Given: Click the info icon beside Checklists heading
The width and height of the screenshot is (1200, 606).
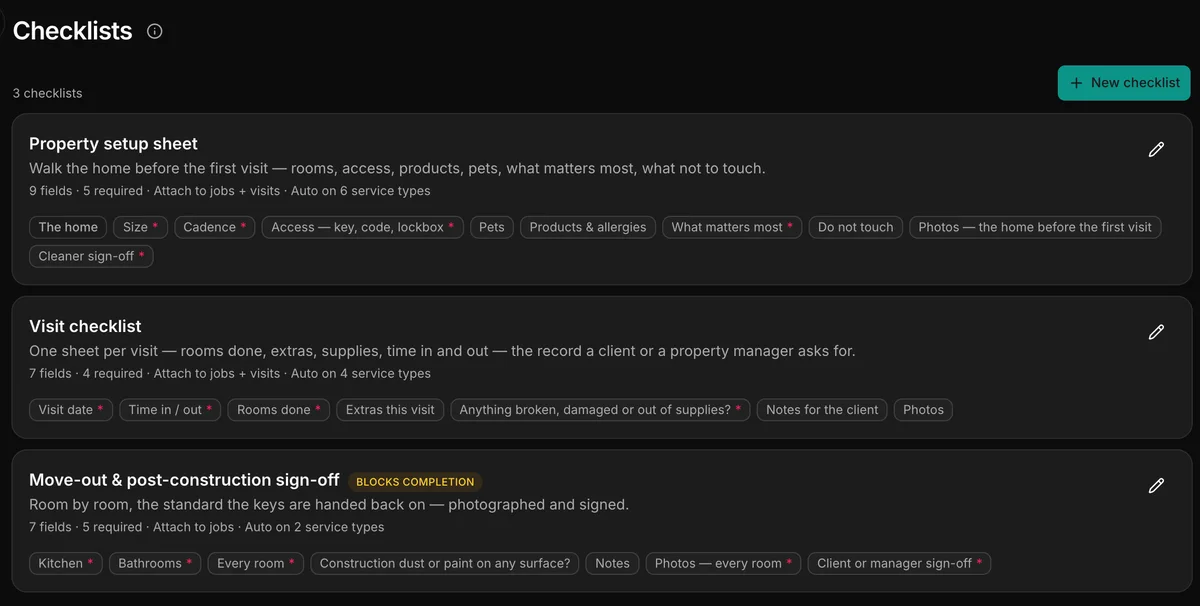Looking at the screenshot, I should 155,31.
